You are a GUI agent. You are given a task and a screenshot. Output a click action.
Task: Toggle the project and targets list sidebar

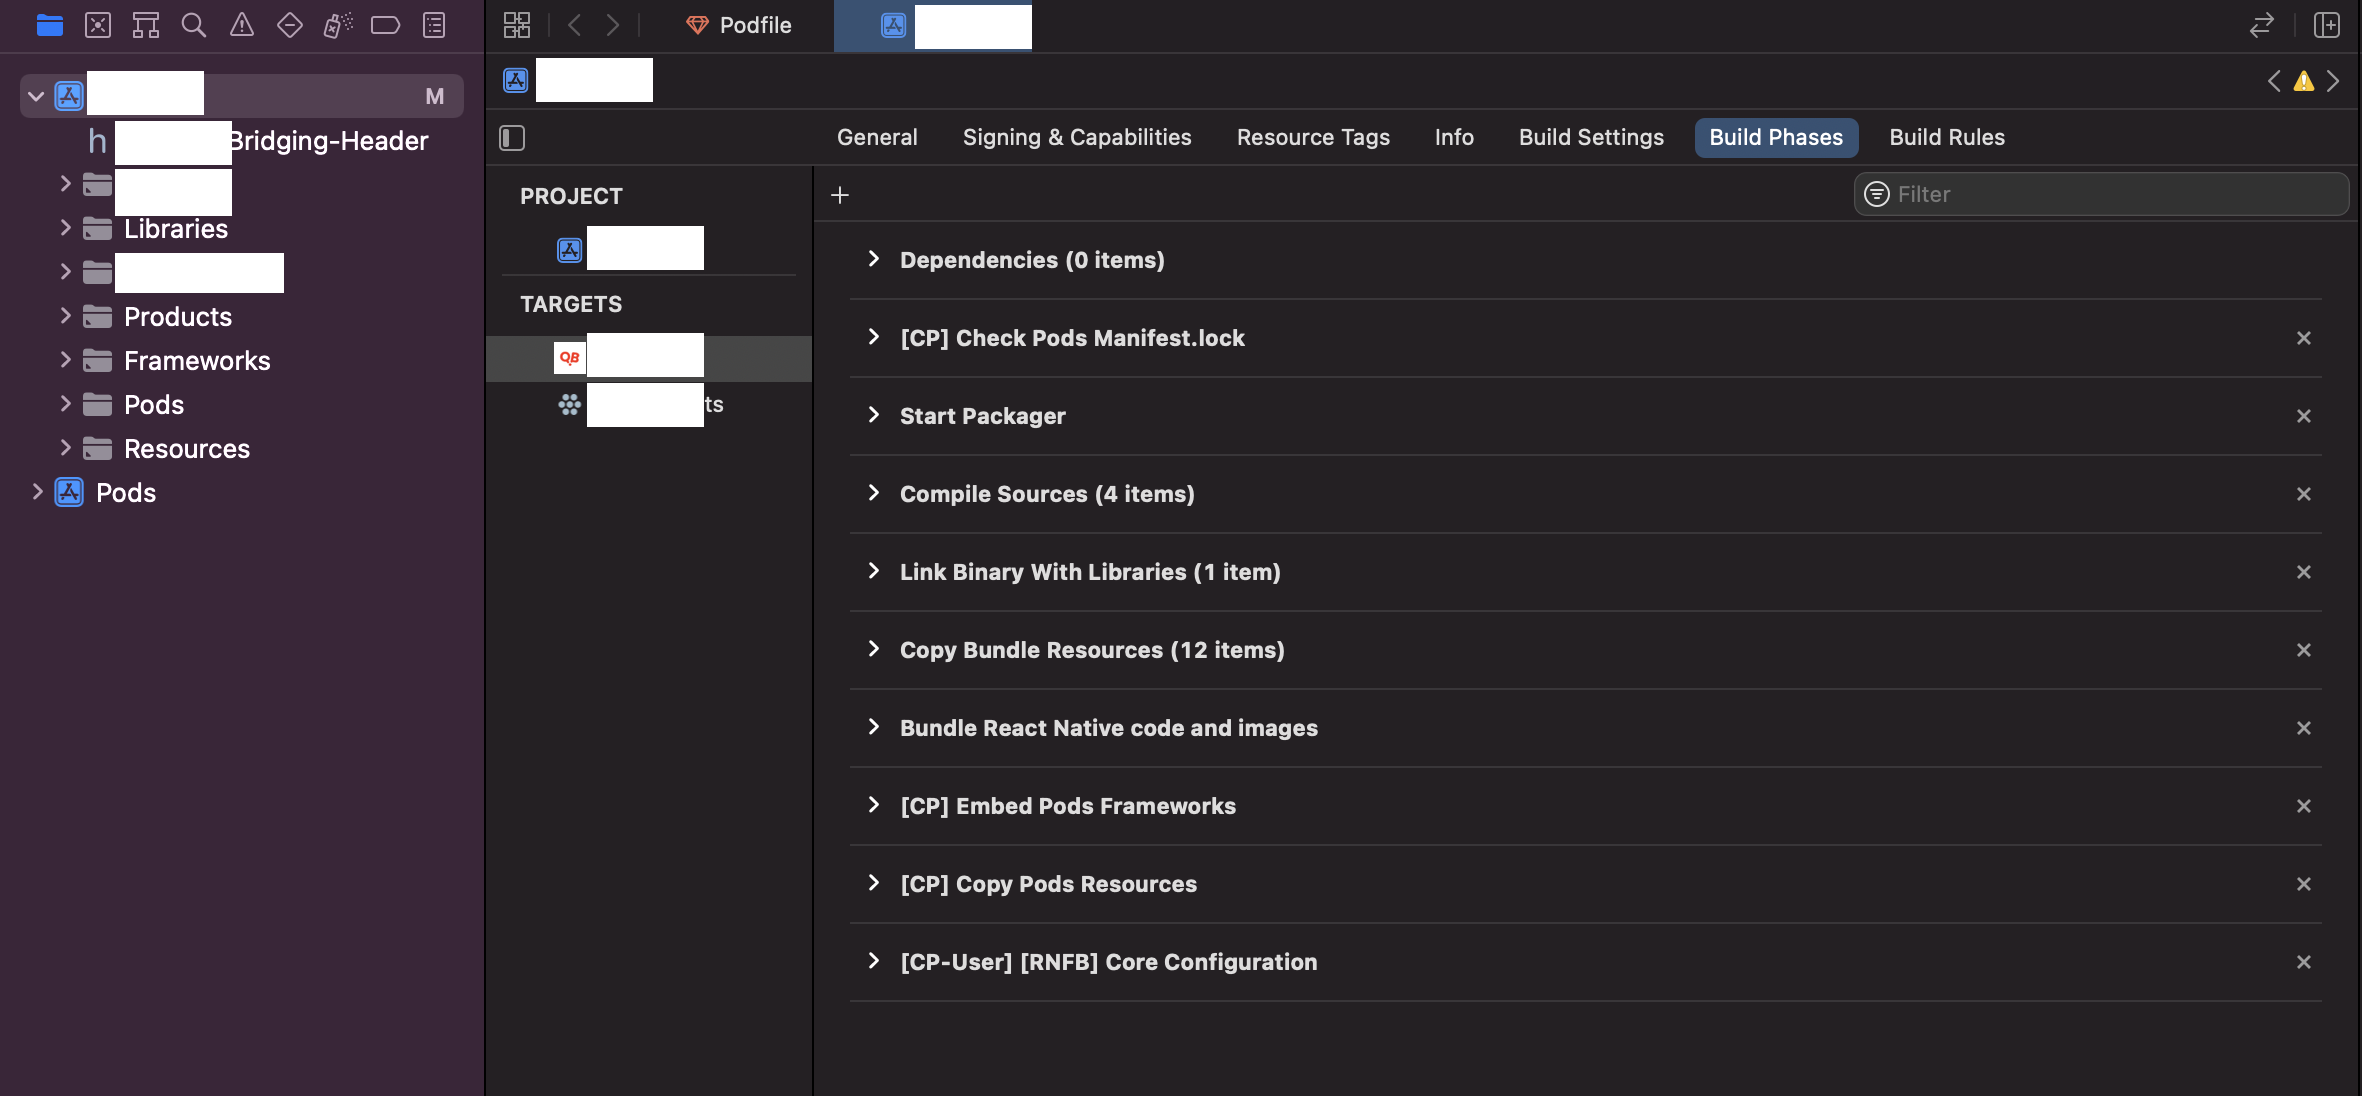(512, 138)
